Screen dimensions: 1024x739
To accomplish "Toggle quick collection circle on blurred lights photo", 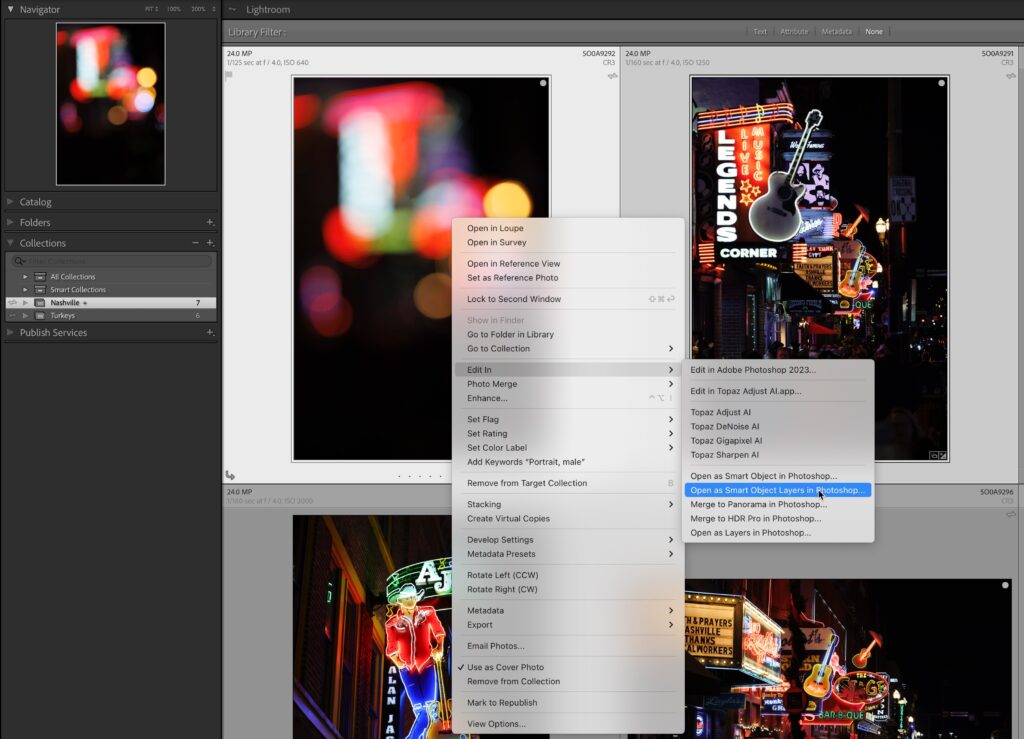I will tap(543, 84).
